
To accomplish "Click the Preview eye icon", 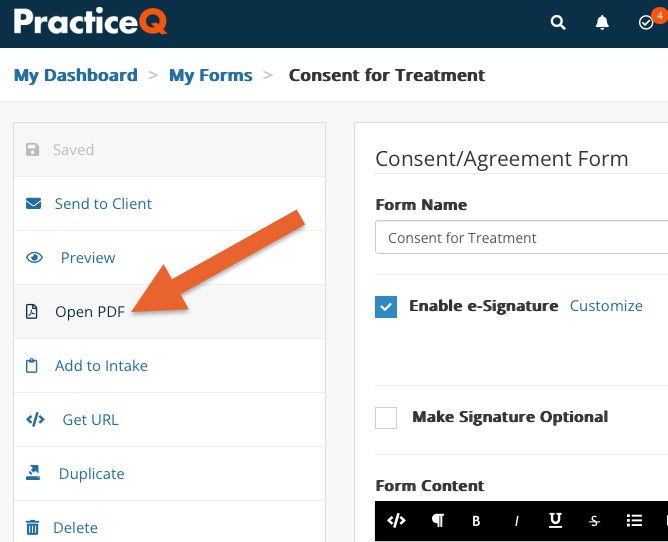I will point(34,257).
